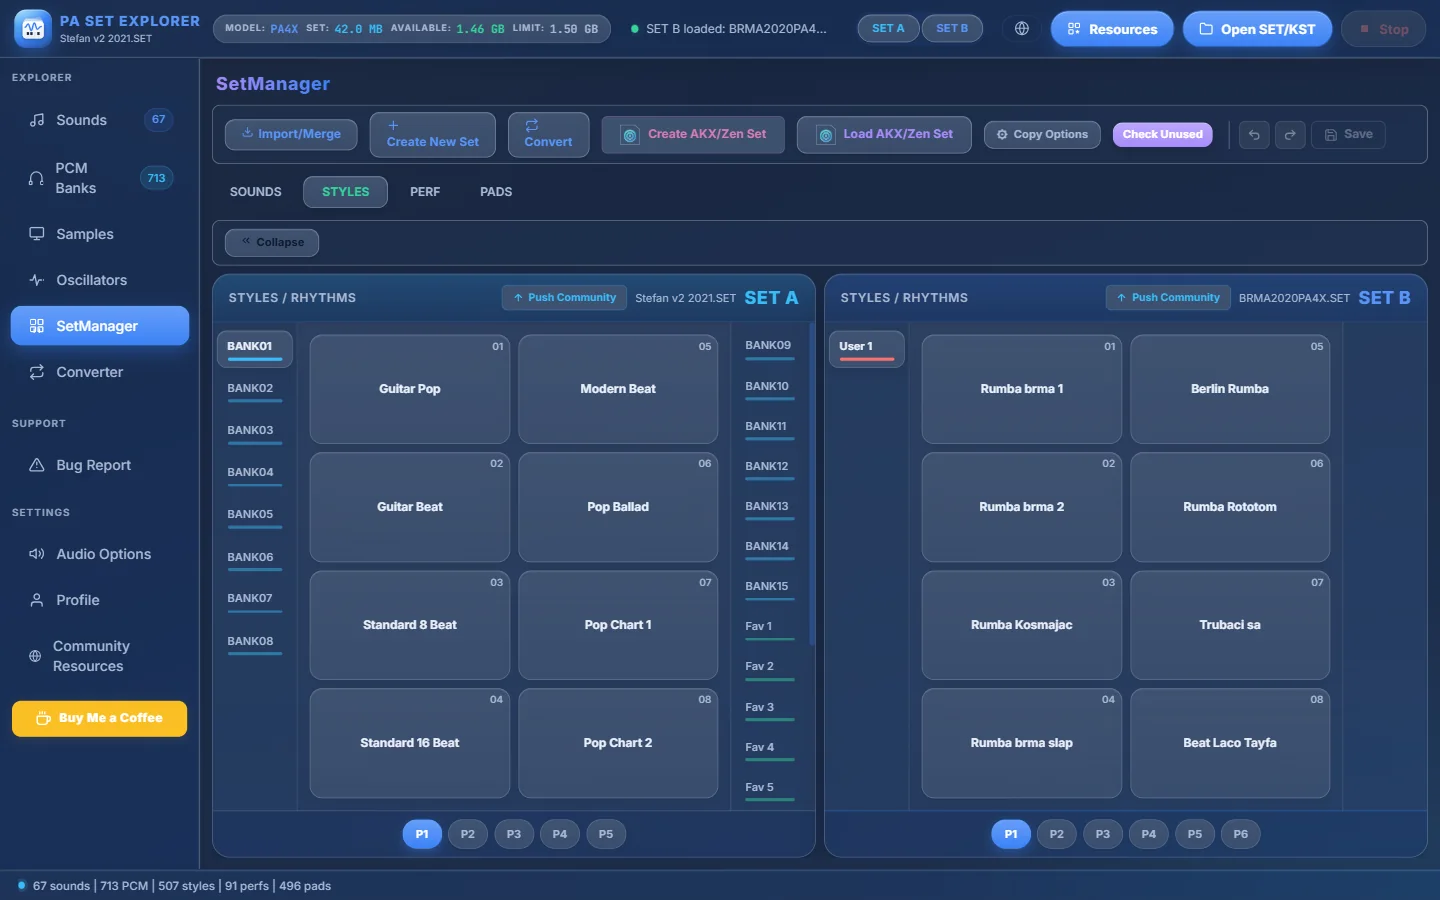Switch to SET B toggle
The height and width of the screenshot is (900, 1440).
tap(952, 29)
